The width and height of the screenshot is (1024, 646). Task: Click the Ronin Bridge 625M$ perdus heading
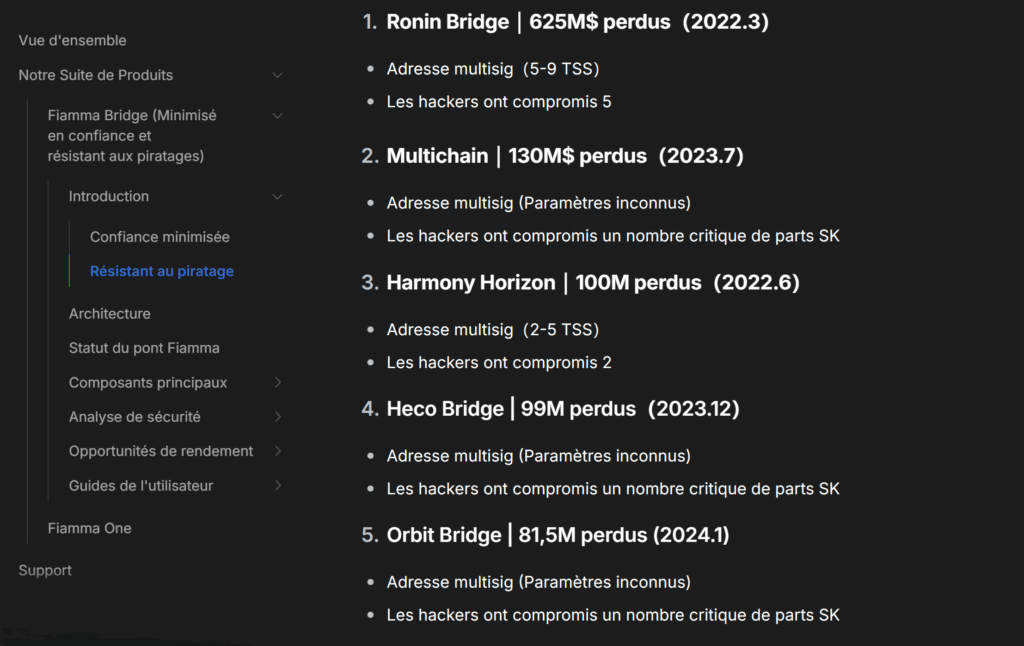577,22
